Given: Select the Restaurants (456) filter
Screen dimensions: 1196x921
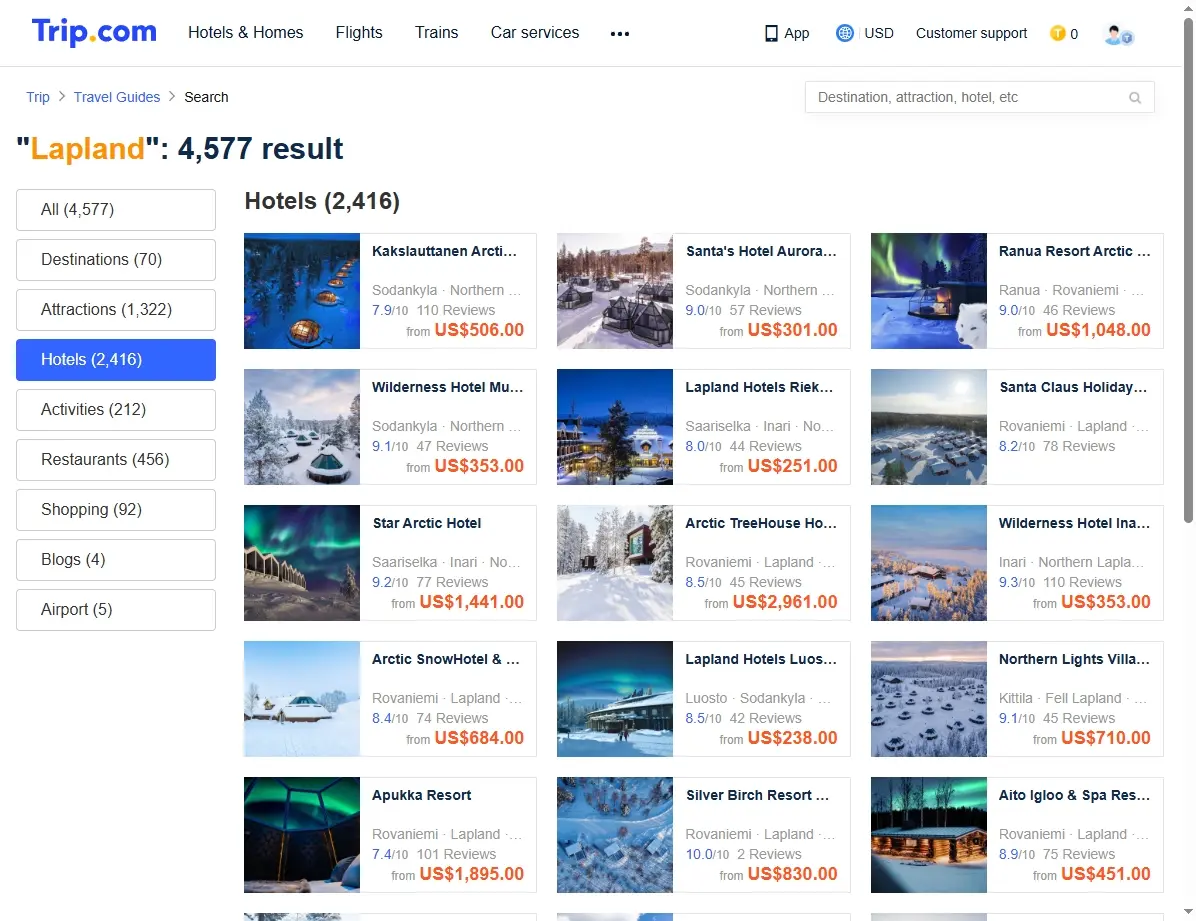Looking at the screenshot, I should [116, 459].
